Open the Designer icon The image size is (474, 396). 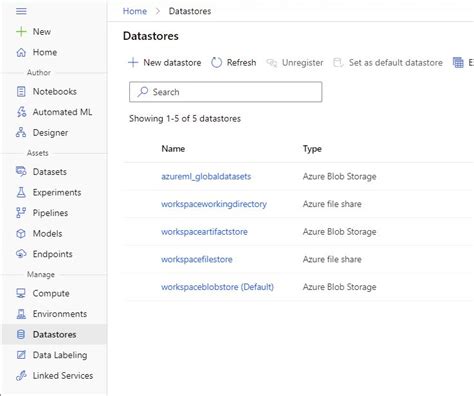21,133
